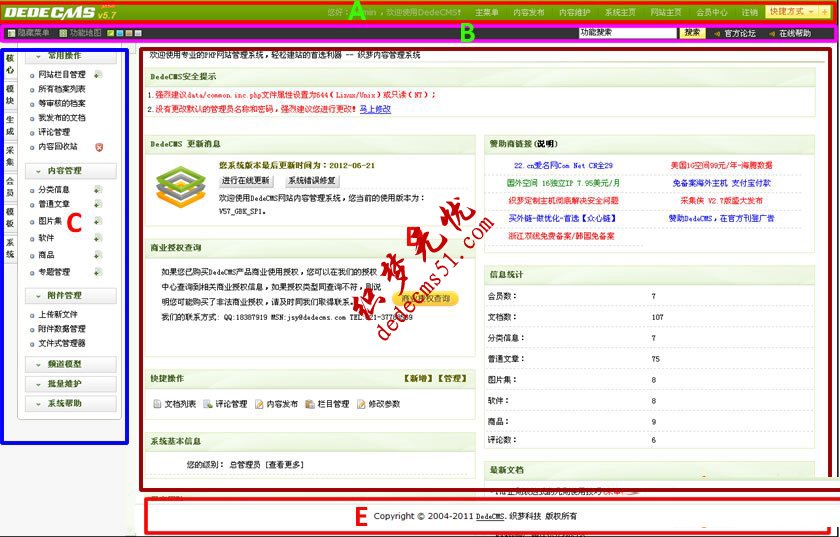840x537 pixels.
Task: Open 内容发布 in the top navigation
Action: [529, 12]
